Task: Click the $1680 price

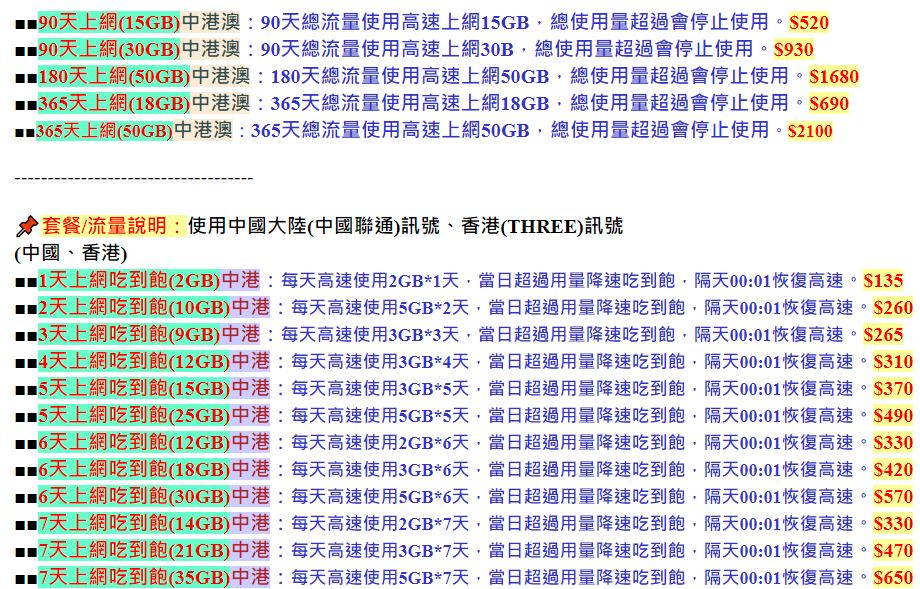Action: (x=834, y=76)
